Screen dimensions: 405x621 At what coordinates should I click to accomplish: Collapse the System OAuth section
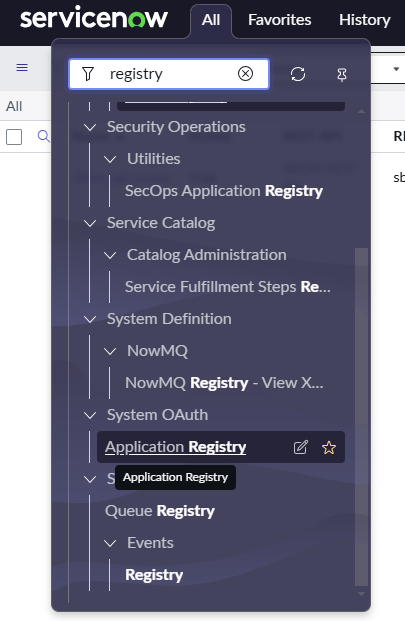point(90,415)
